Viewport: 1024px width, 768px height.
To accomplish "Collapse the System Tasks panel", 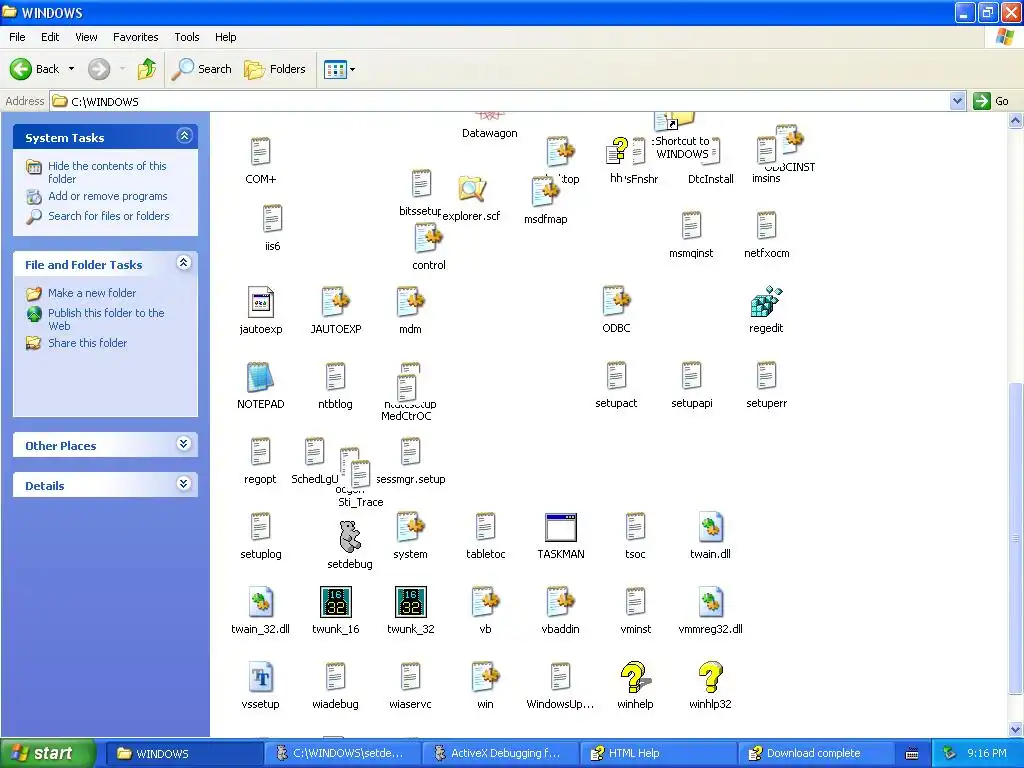I will [x=184, y=136].
